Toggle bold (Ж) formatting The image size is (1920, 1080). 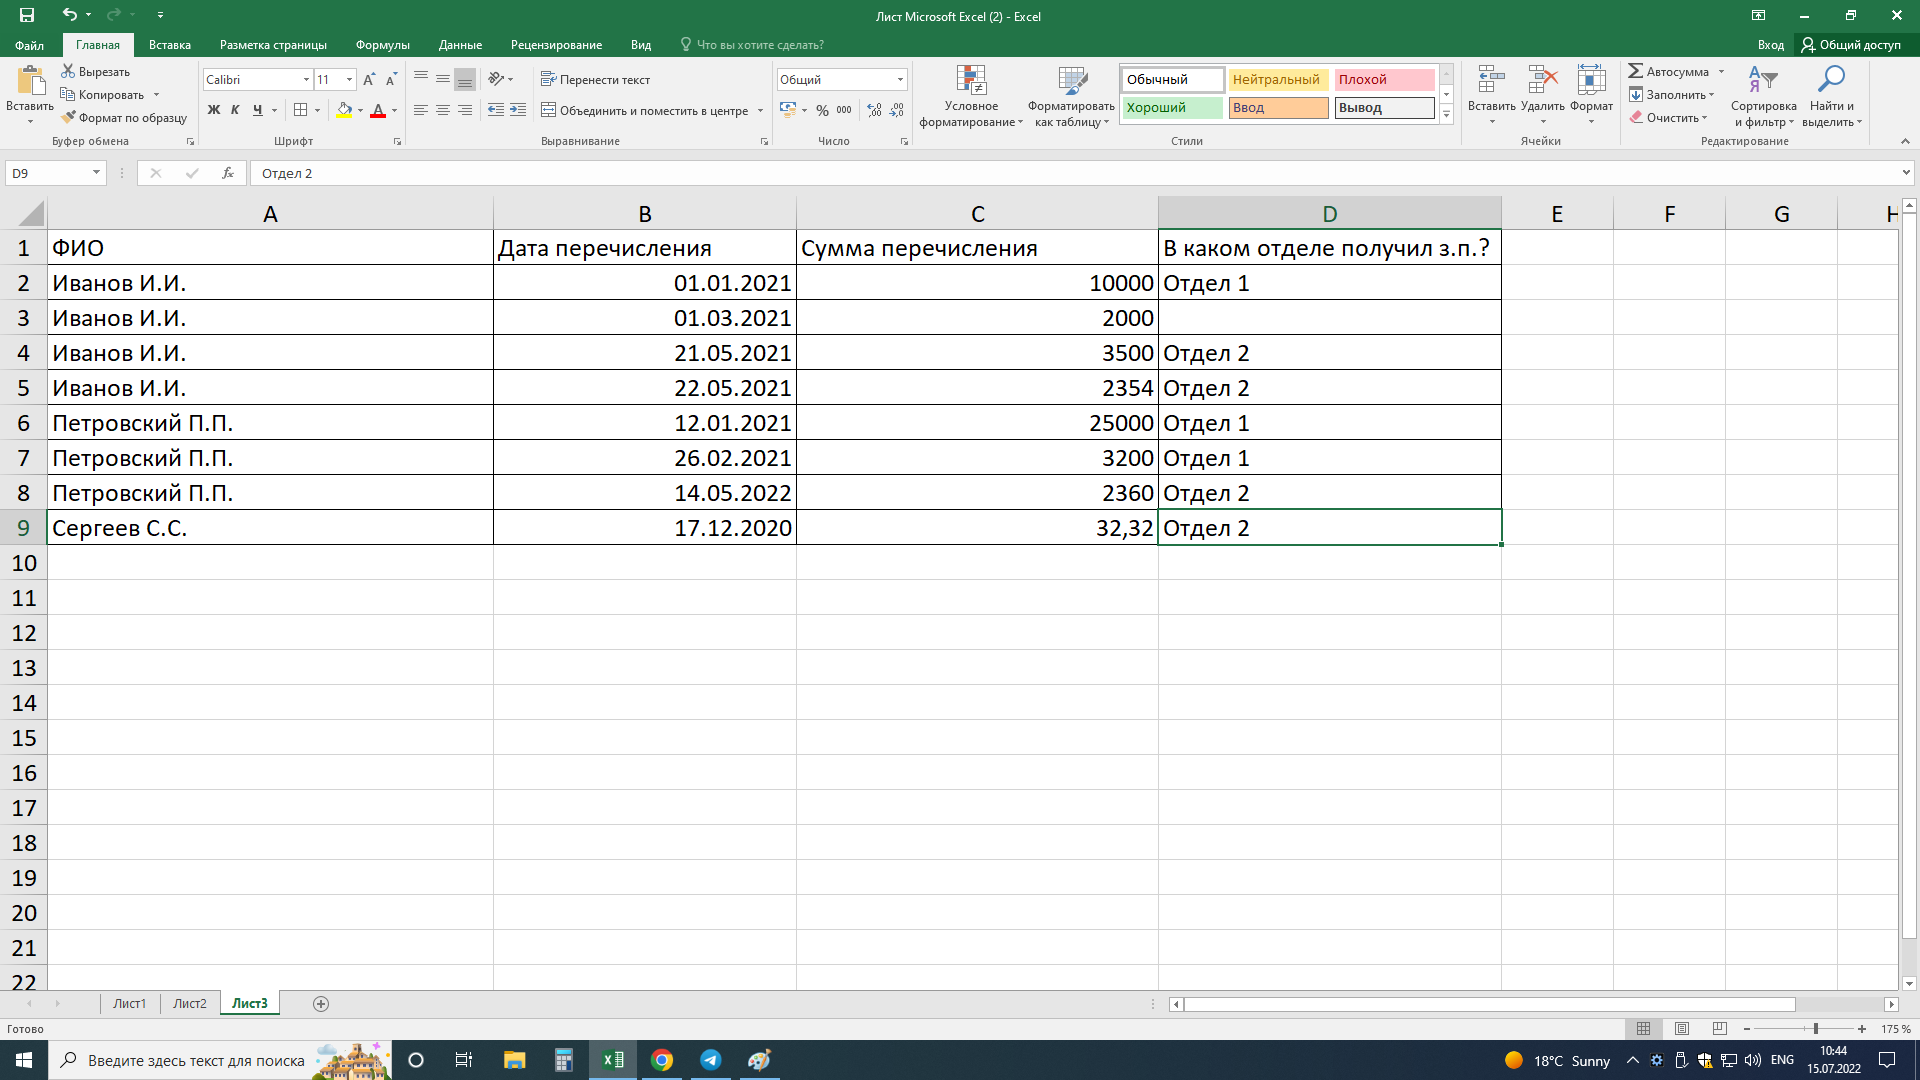tap(213, 110)
